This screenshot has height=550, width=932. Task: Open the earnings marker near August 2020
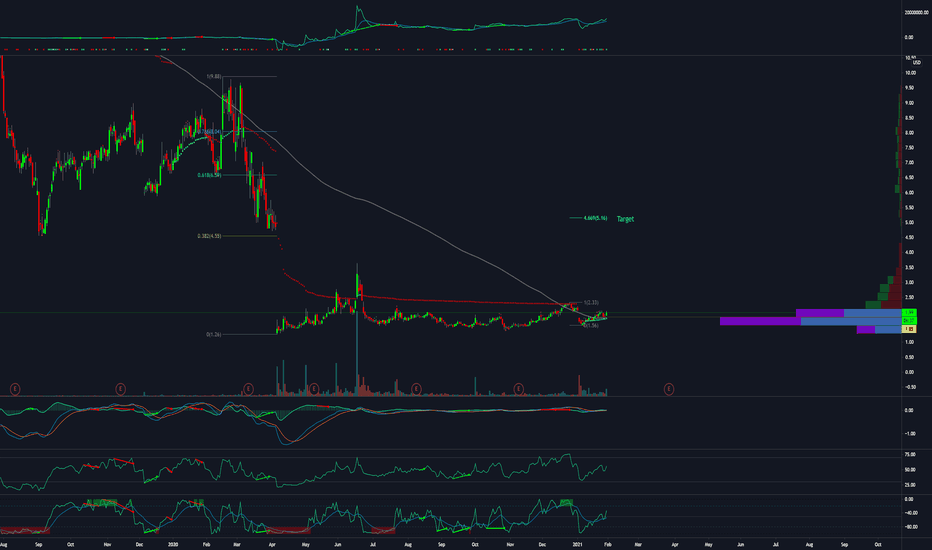pos(416,389)
